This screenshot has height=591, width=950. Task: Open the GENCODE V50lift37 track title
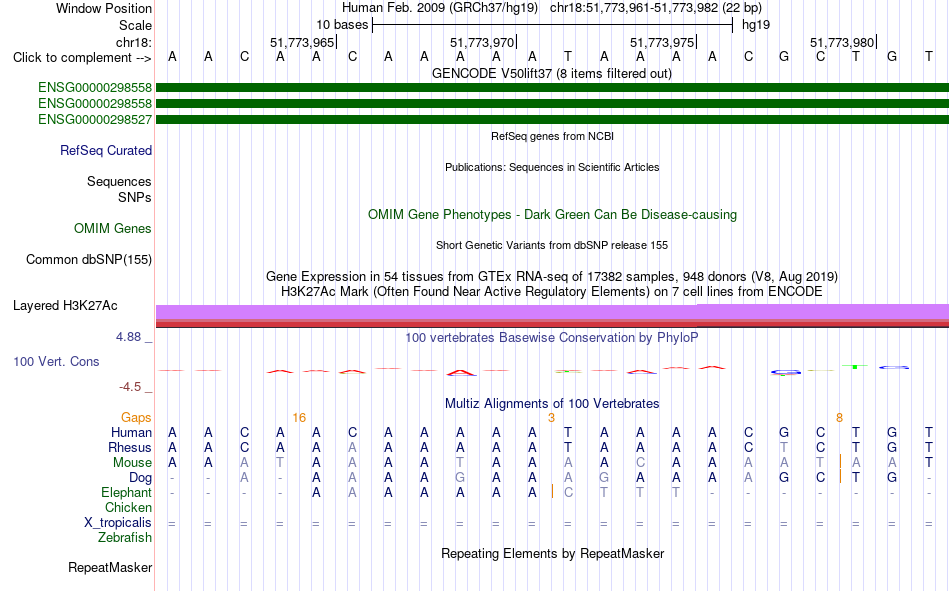tap(551, 74)
